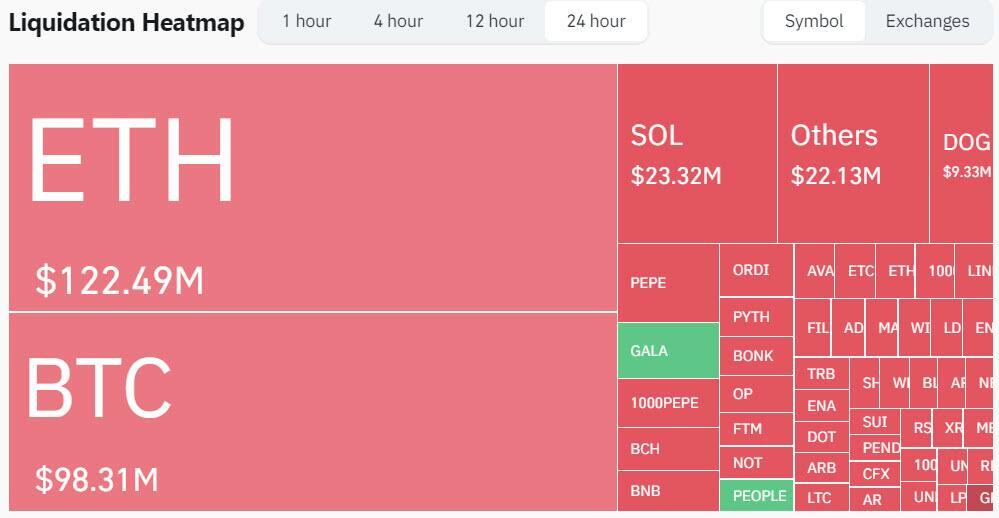Switch to 4 hour timeframe
The width and height of the screenshot is (999, 518).
[x=398, y=21]
